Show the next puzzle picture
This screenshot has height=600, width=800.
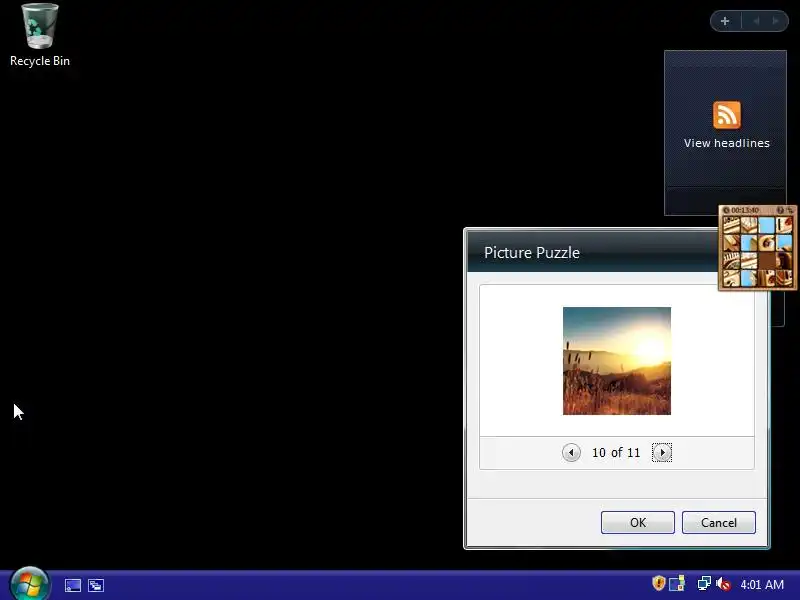[662, 453]
